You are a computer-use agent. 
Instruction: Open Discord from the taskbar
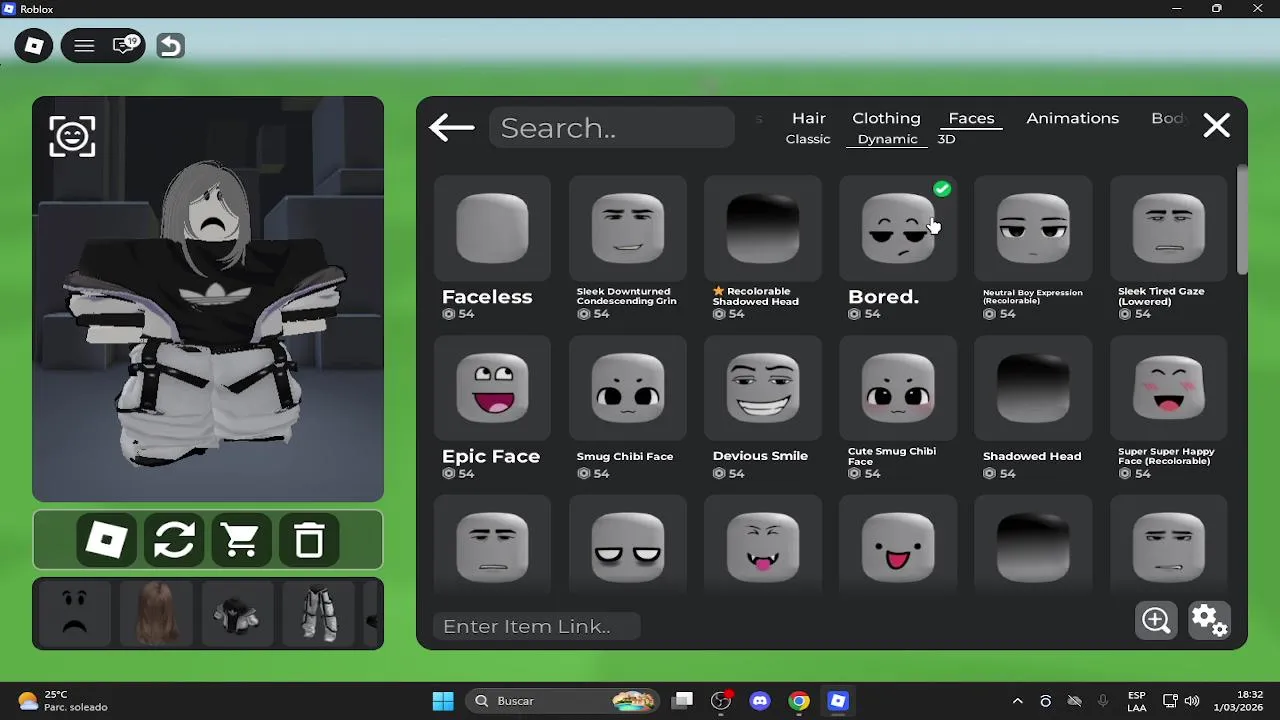pos(760,701)
